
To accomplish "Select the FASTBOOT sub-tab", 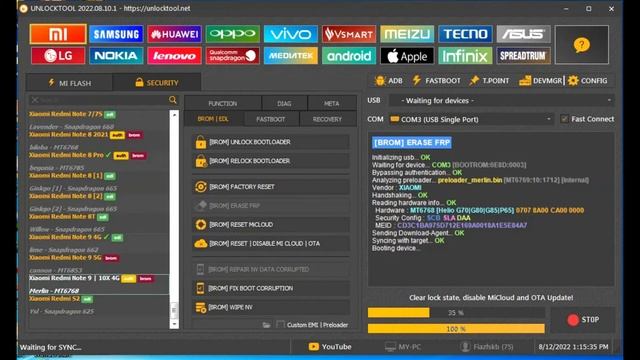I will coord(271,119).
